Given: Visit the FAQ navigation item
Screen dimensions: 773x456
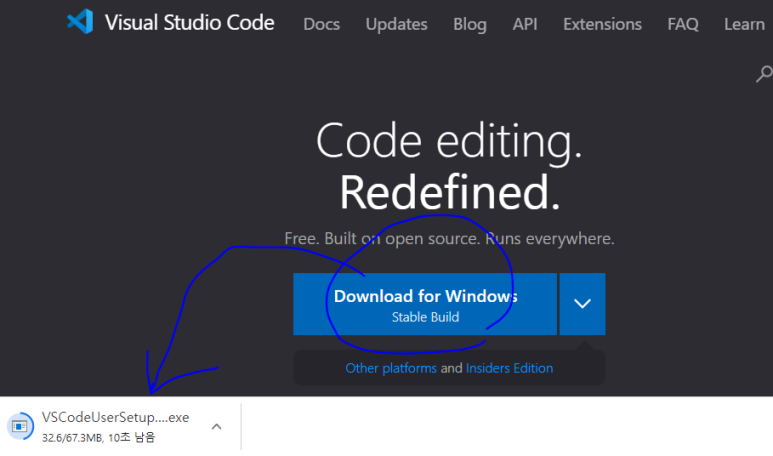Looking at the screenshot, I should coord(683,24).
